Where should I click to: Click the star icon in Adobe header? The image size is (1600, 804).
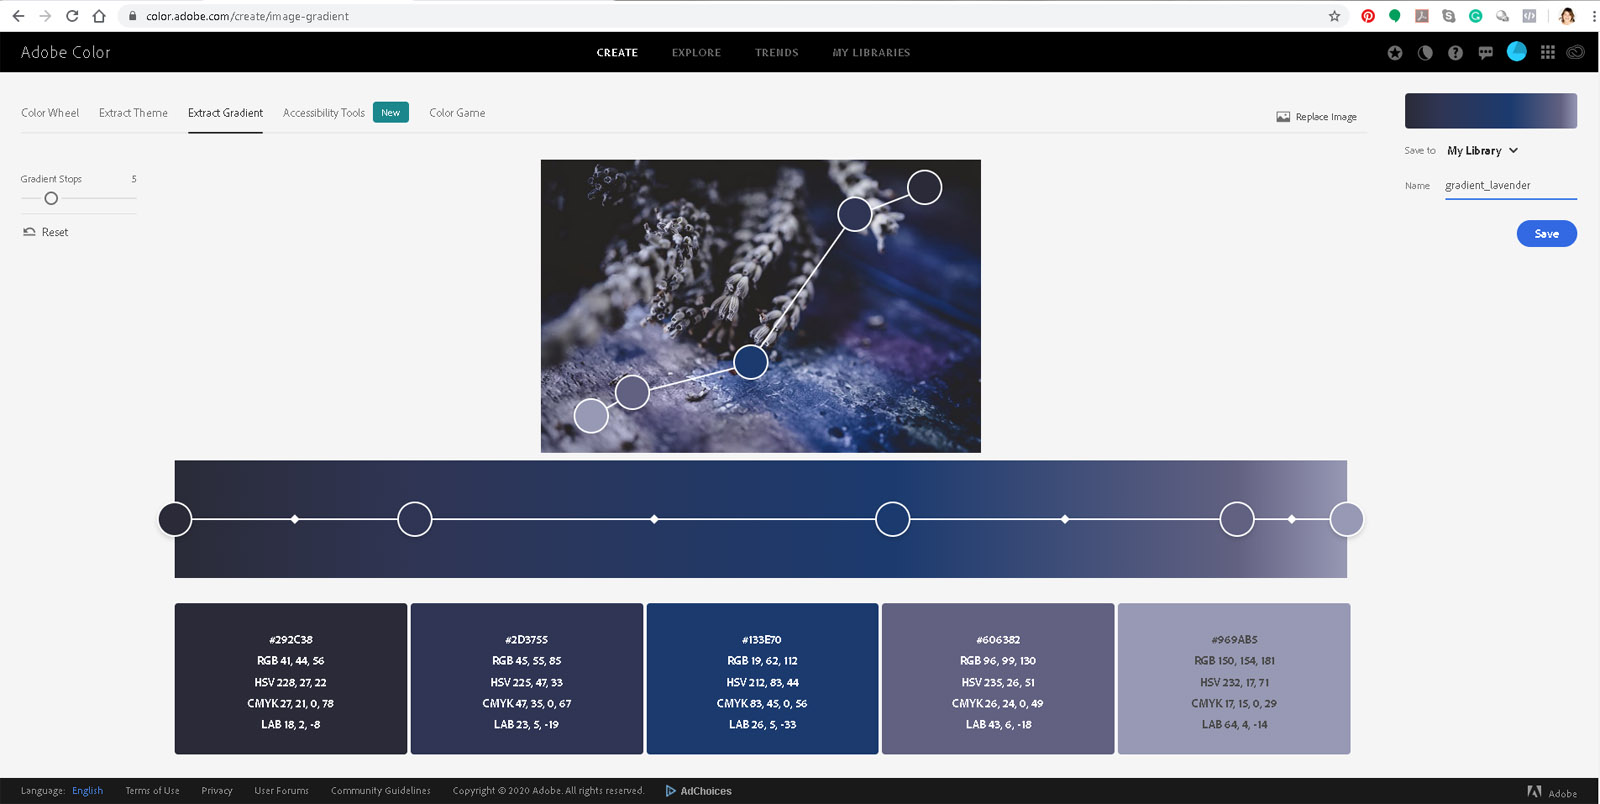tap(1395, 53)
